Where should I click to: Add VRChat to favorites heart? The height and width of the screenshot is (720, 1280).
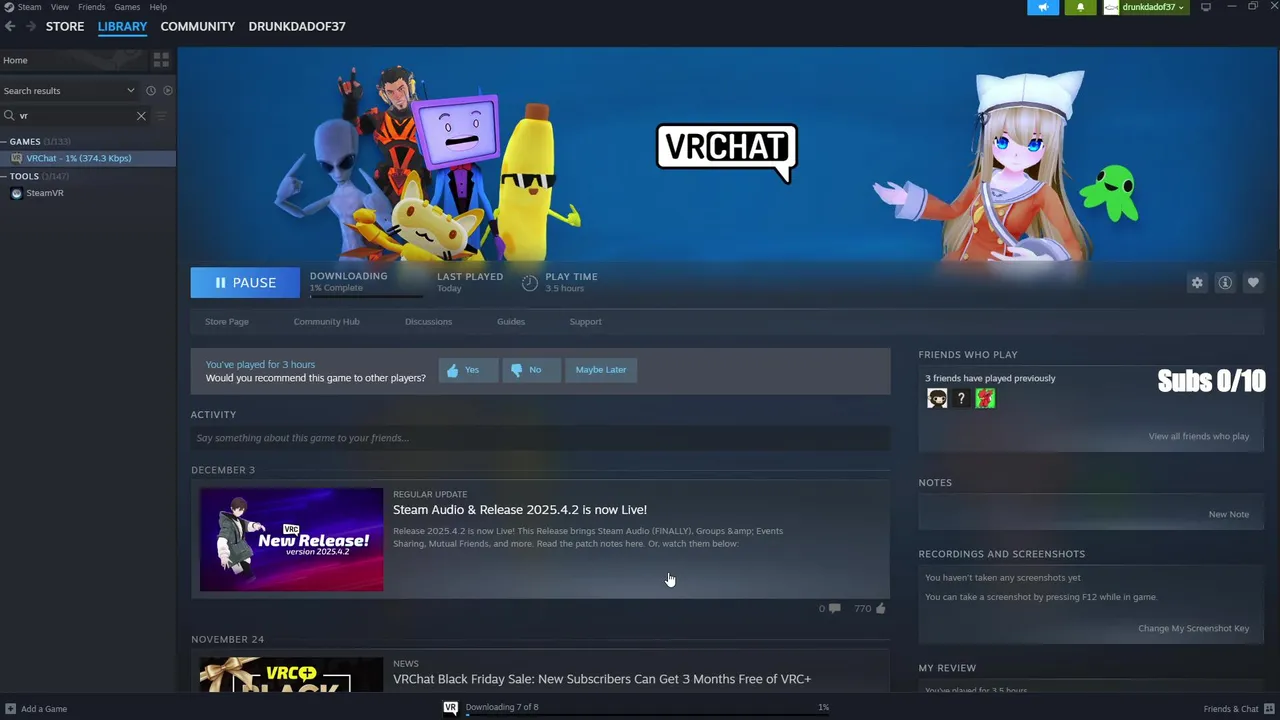click(x=1253, y=283)
